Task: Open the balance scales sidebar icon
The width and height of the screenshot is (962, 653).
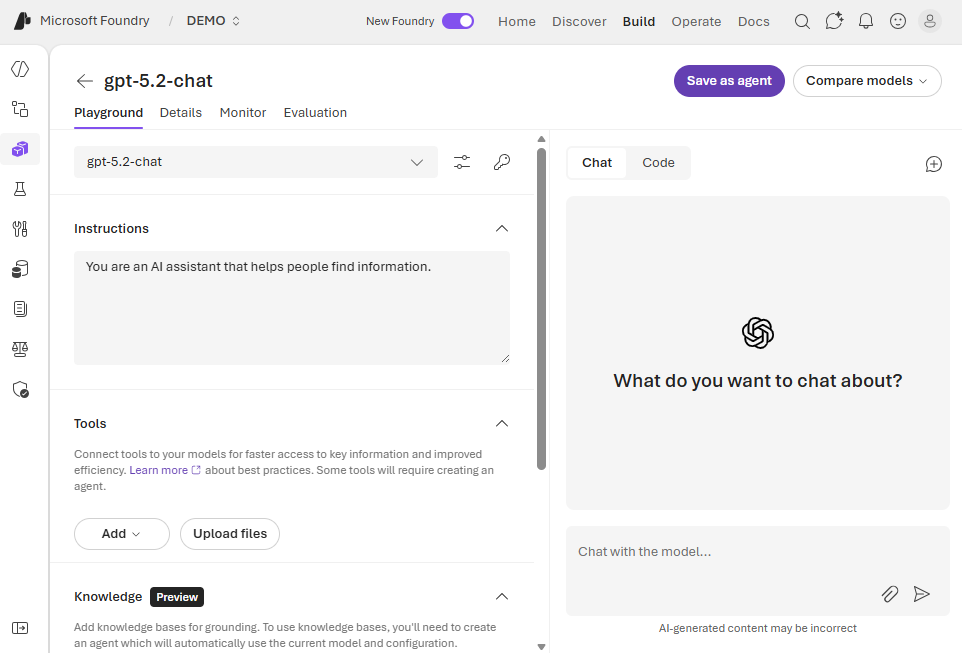Action: pyautogui.click(x=20, y=349)
